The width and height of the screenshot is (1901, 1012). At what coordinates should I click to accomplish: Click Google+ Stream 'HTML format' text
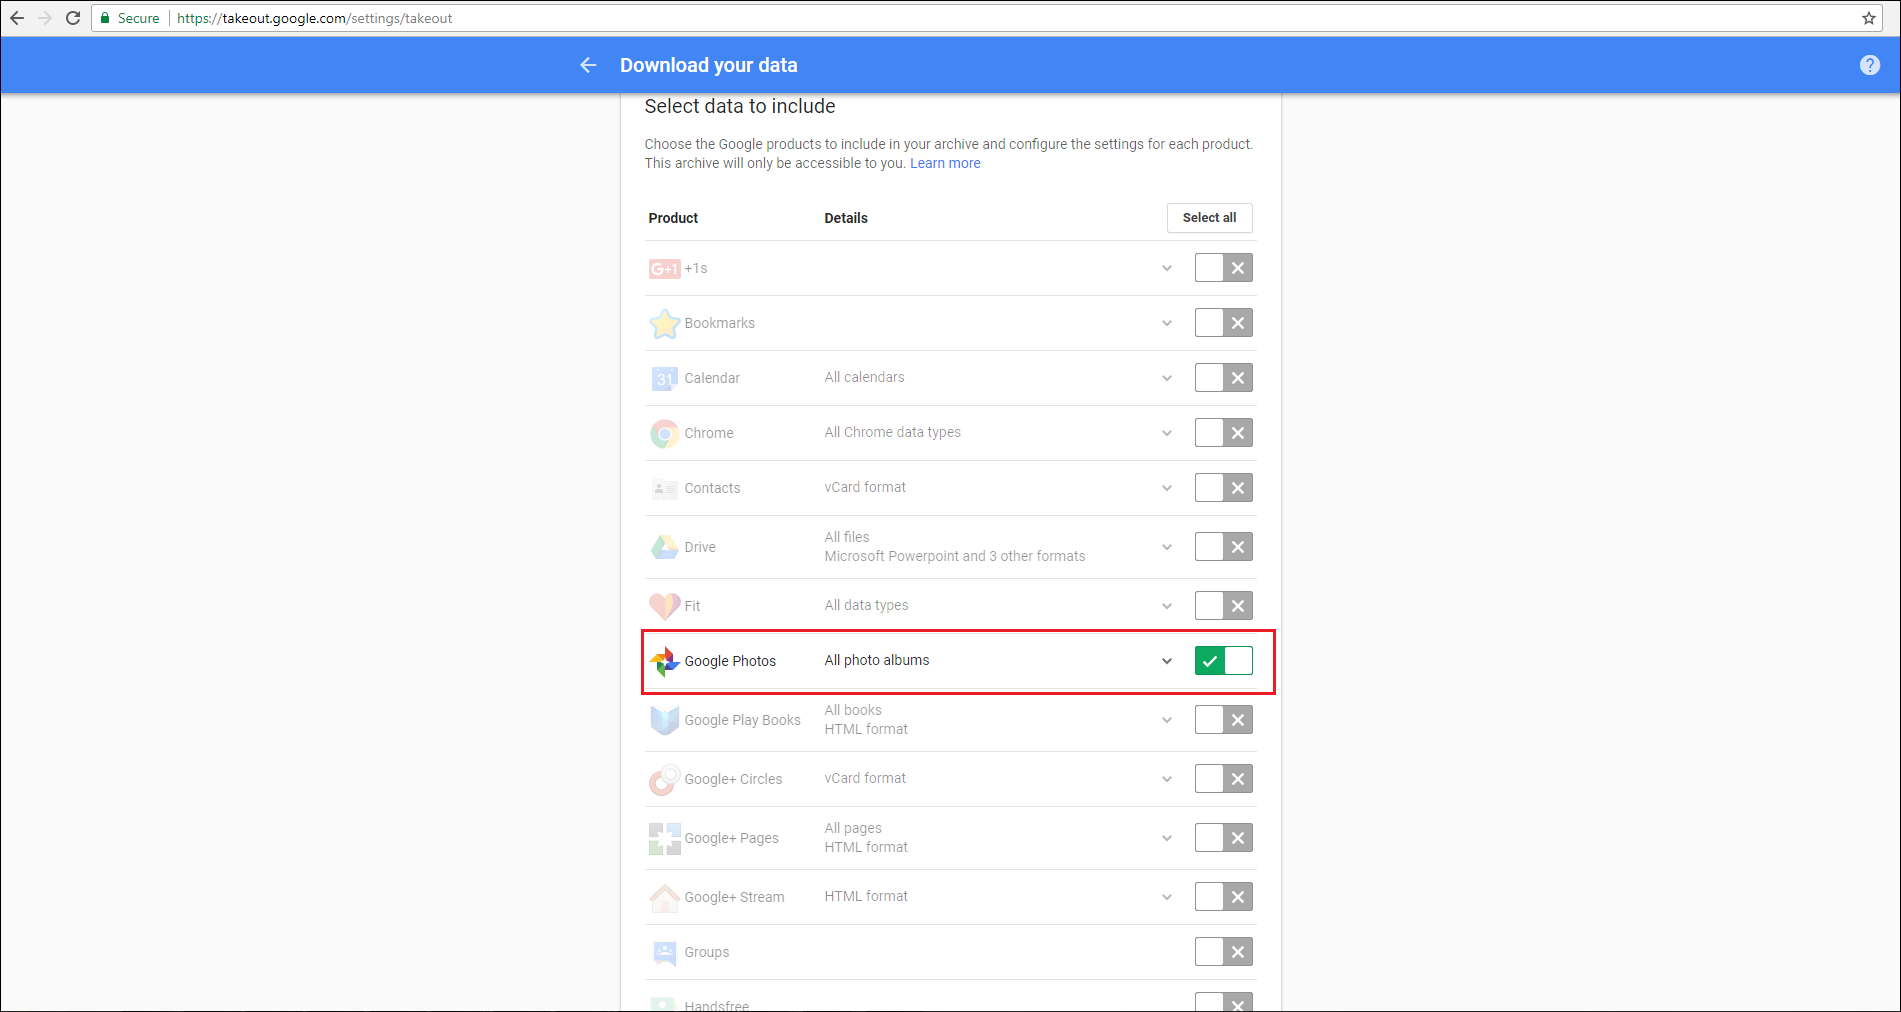[x=866, y=896]
